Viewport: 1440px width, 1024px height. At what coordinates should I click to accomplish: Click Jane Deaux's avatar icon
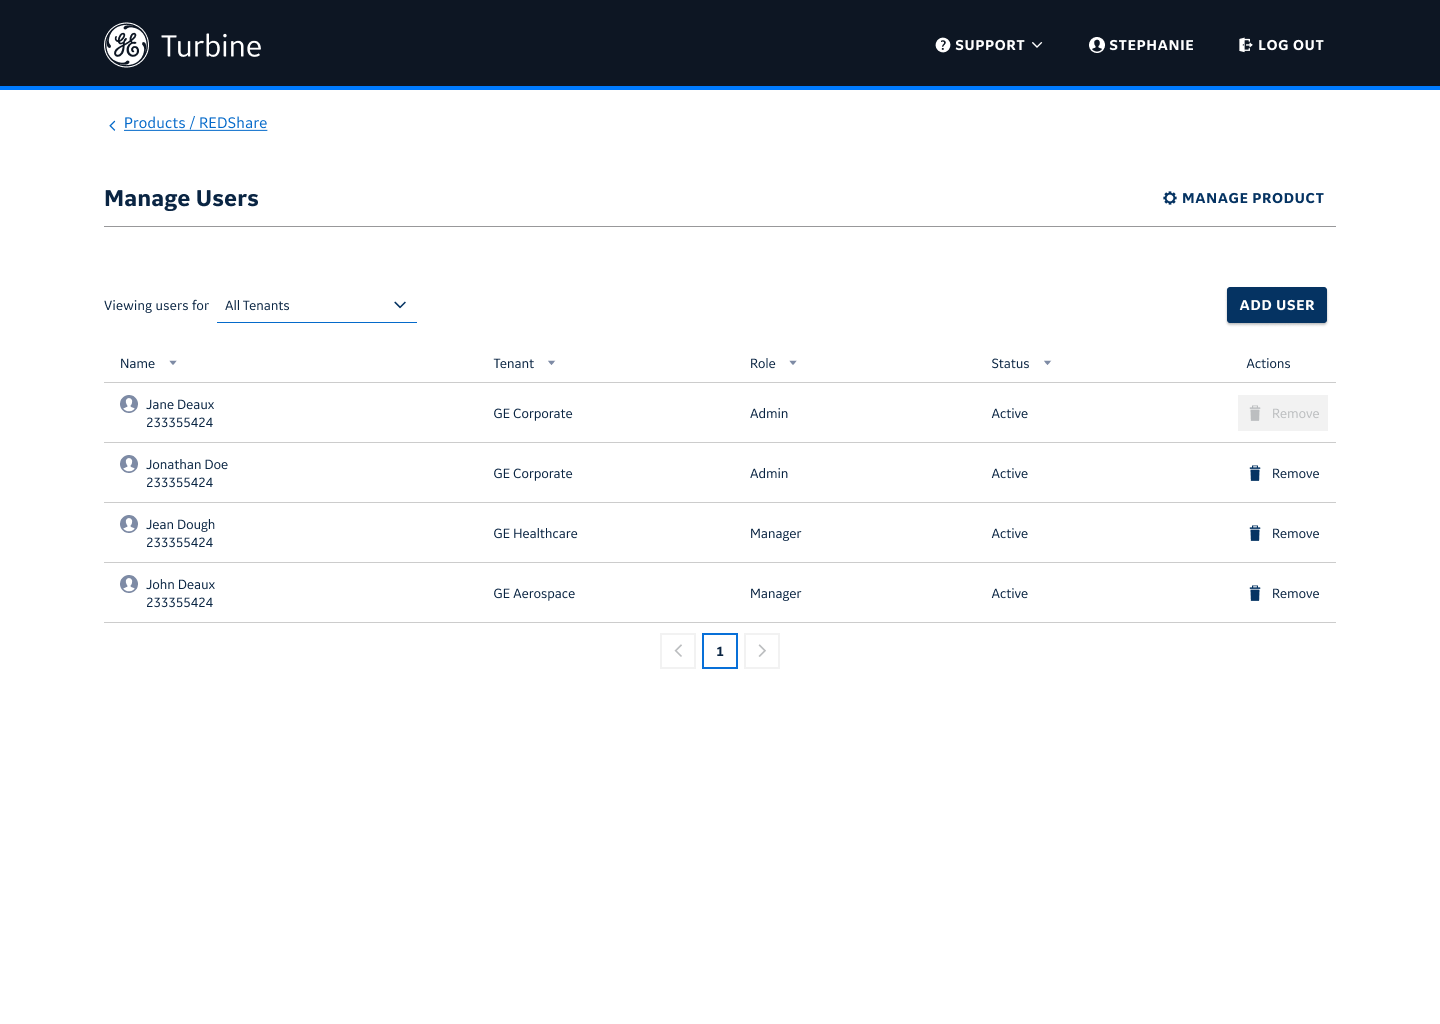pyautogui.click(x=129, y=404)
